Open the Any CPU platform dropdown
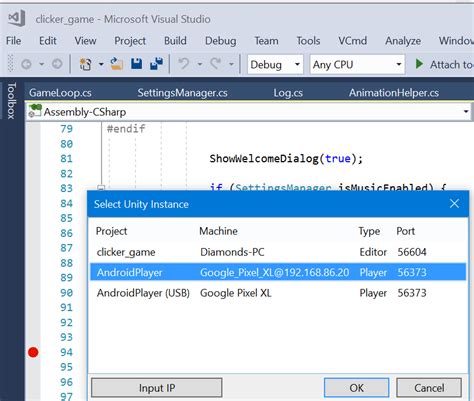The height and width of the screenshot is (401, 474). point(357,64)
